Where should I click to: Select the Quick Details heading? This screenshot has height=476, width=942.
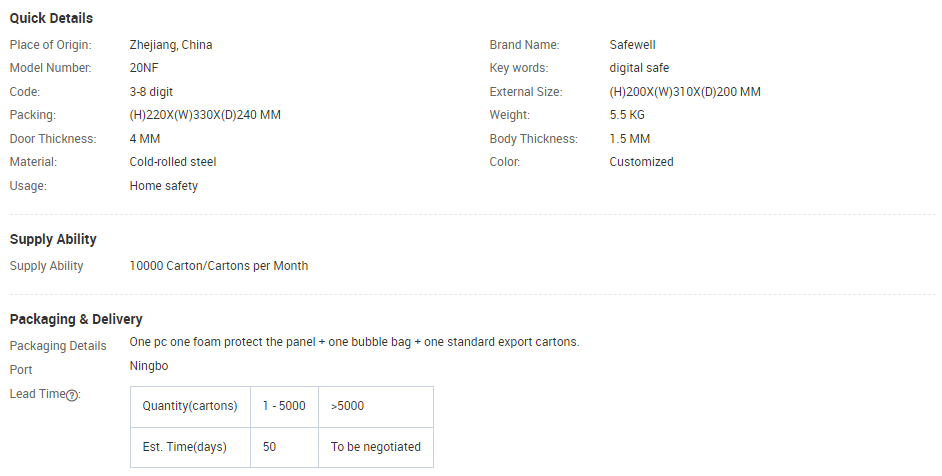(51, 18)
